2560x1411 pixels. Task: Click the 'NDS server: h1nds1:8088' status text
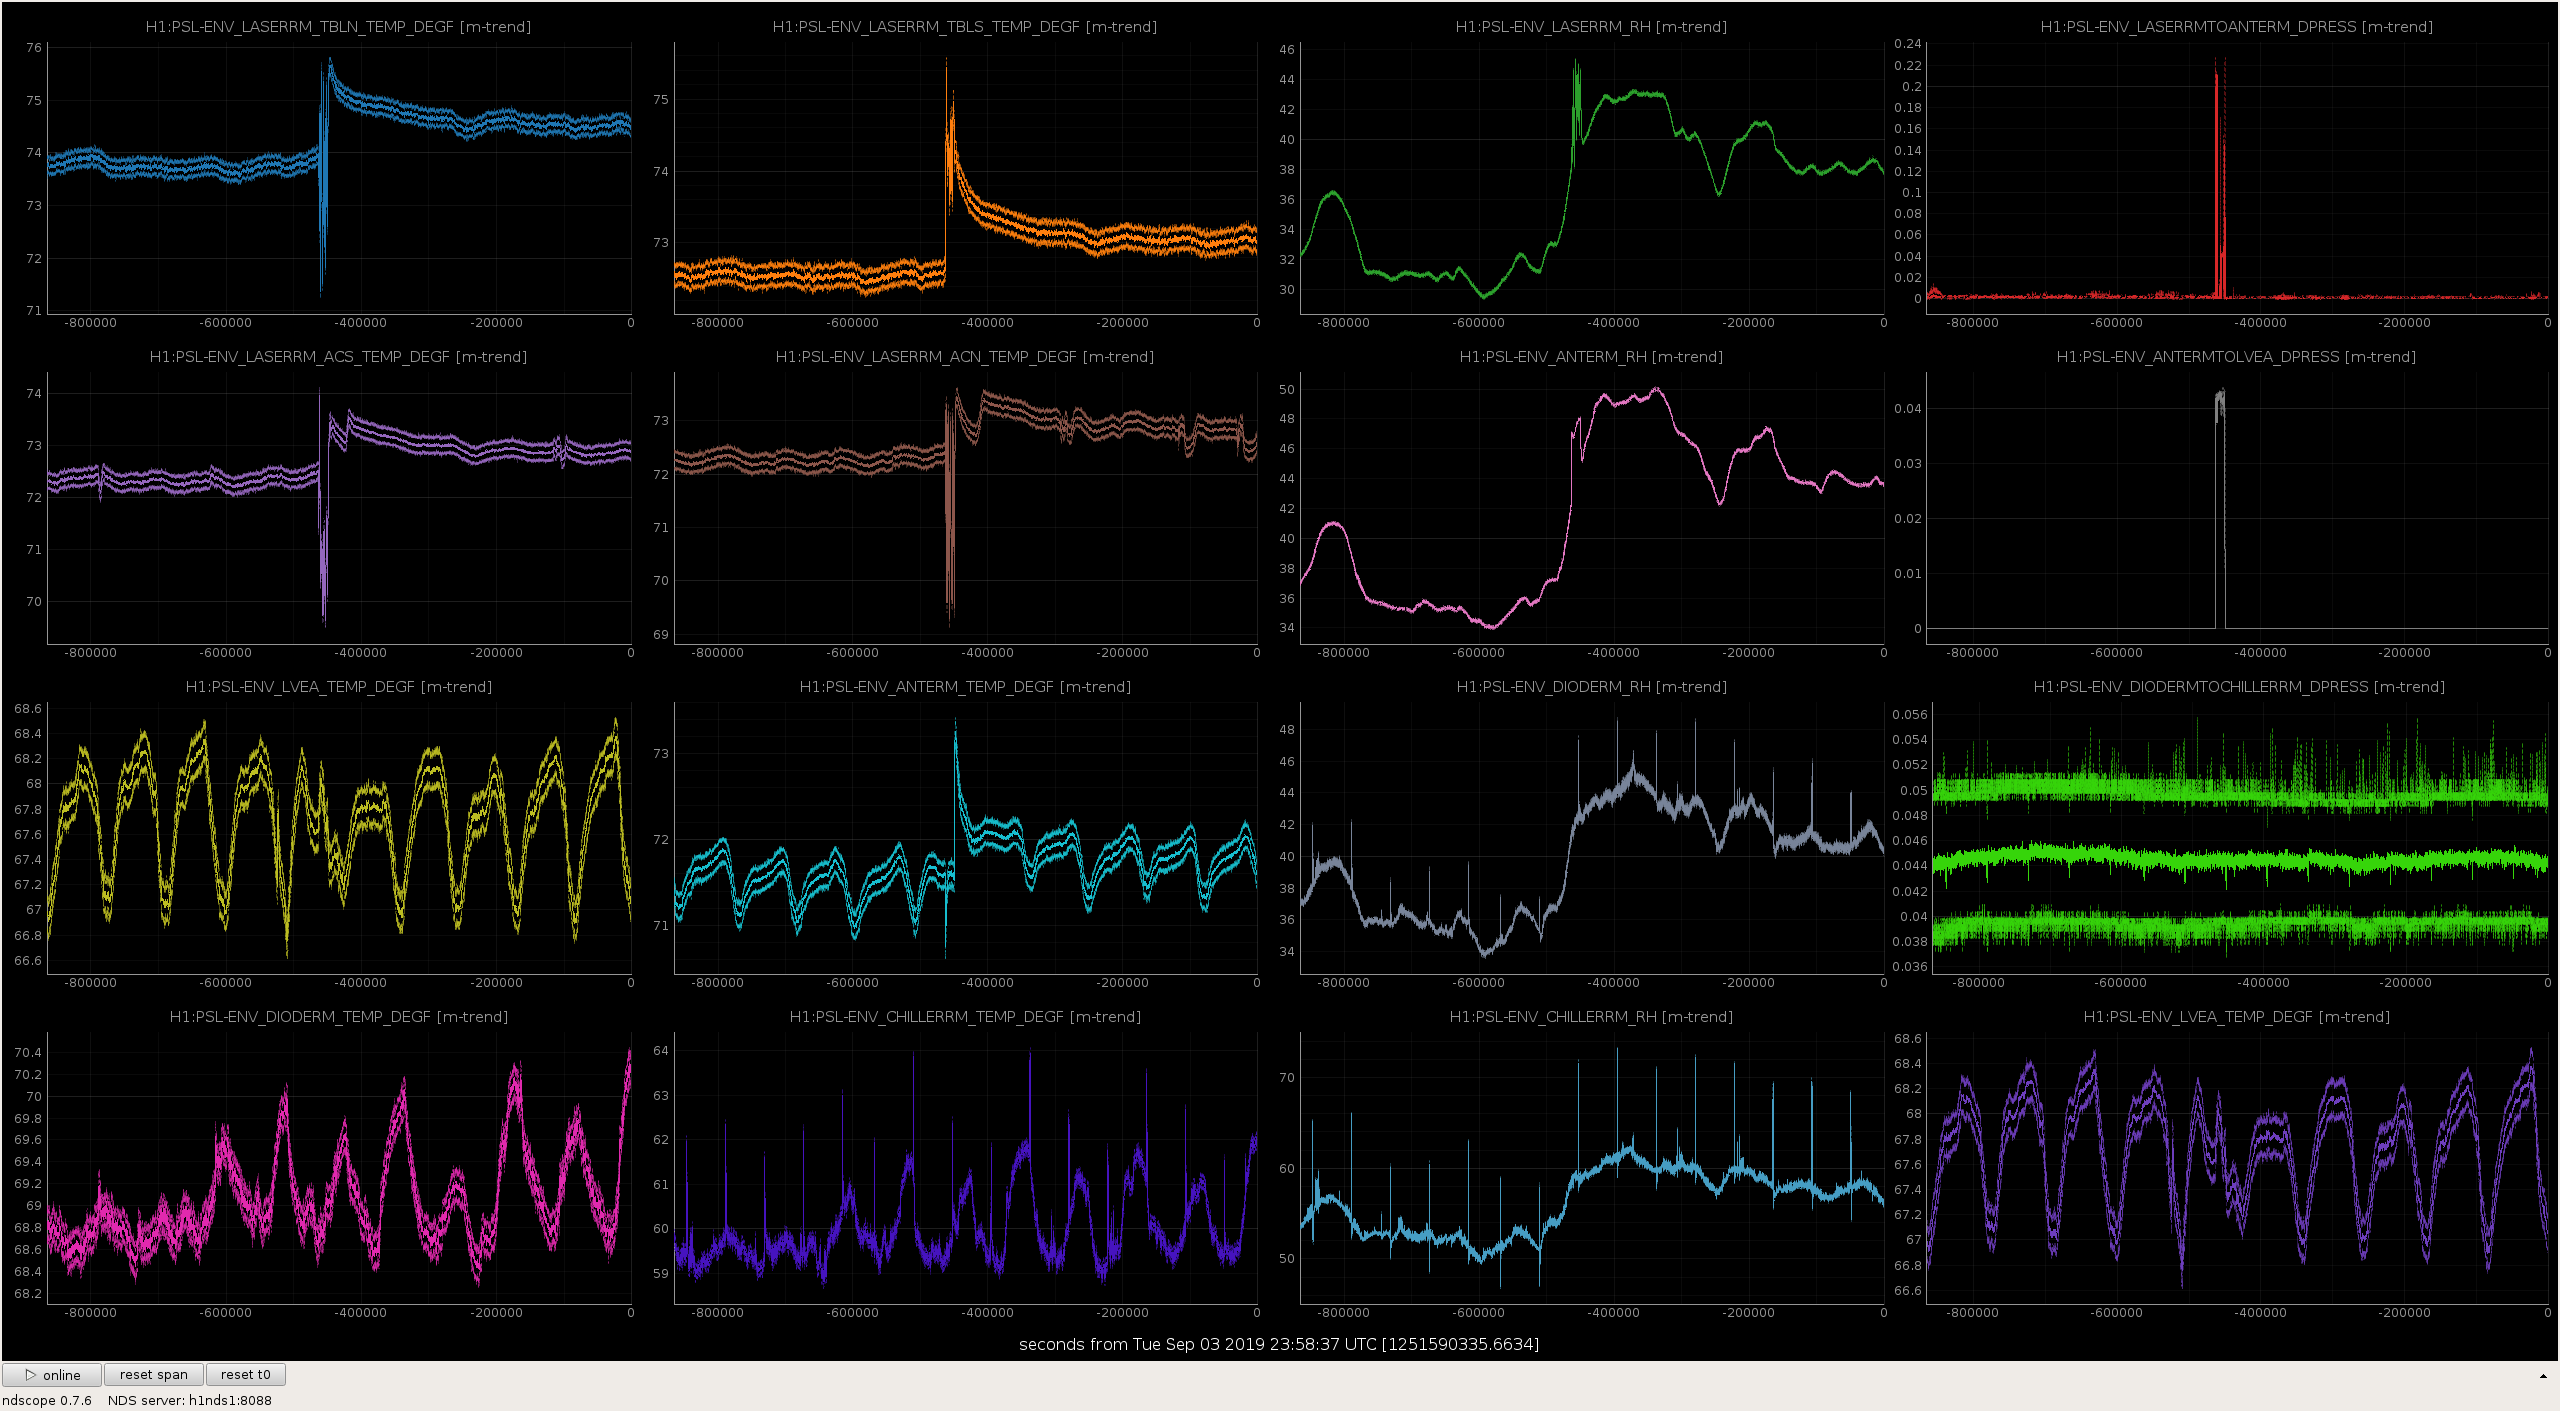coord(190,1400)
